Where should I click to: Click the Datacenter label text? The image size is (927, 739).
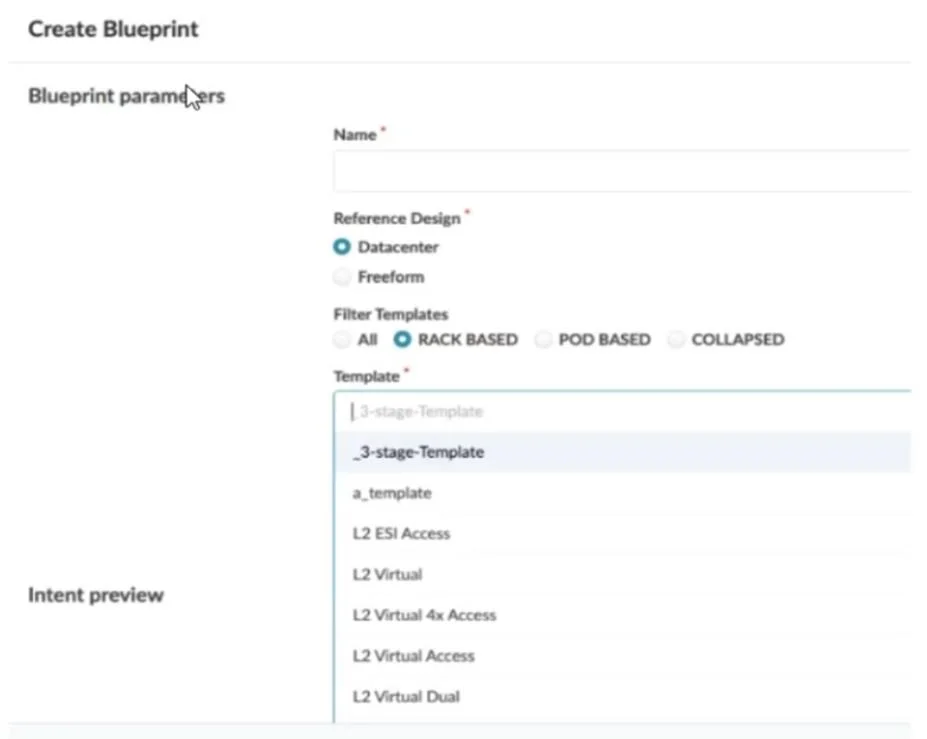pyautogui.click(x=398, y=247)
